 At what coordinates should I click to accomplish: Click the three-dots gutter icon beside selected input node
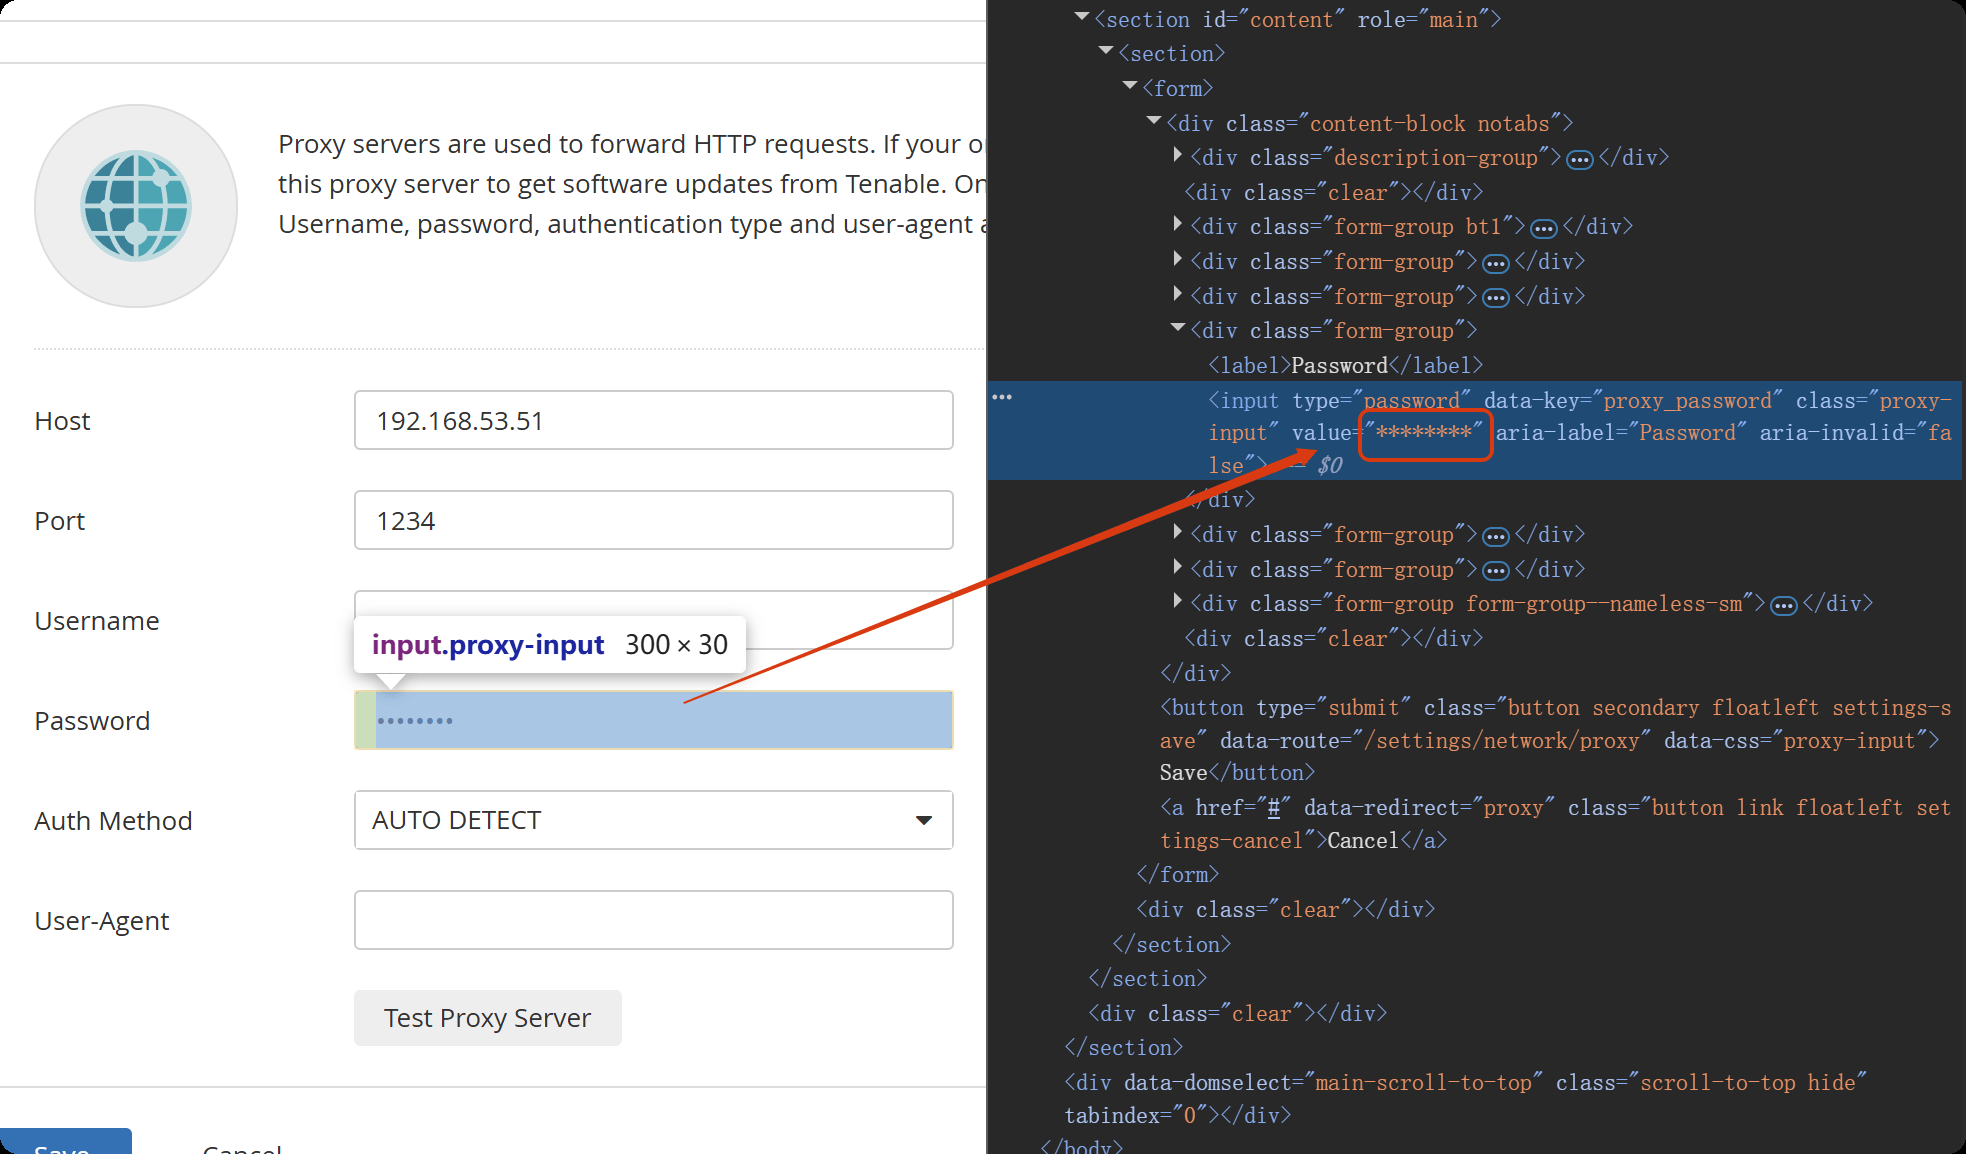[1002, 398]
